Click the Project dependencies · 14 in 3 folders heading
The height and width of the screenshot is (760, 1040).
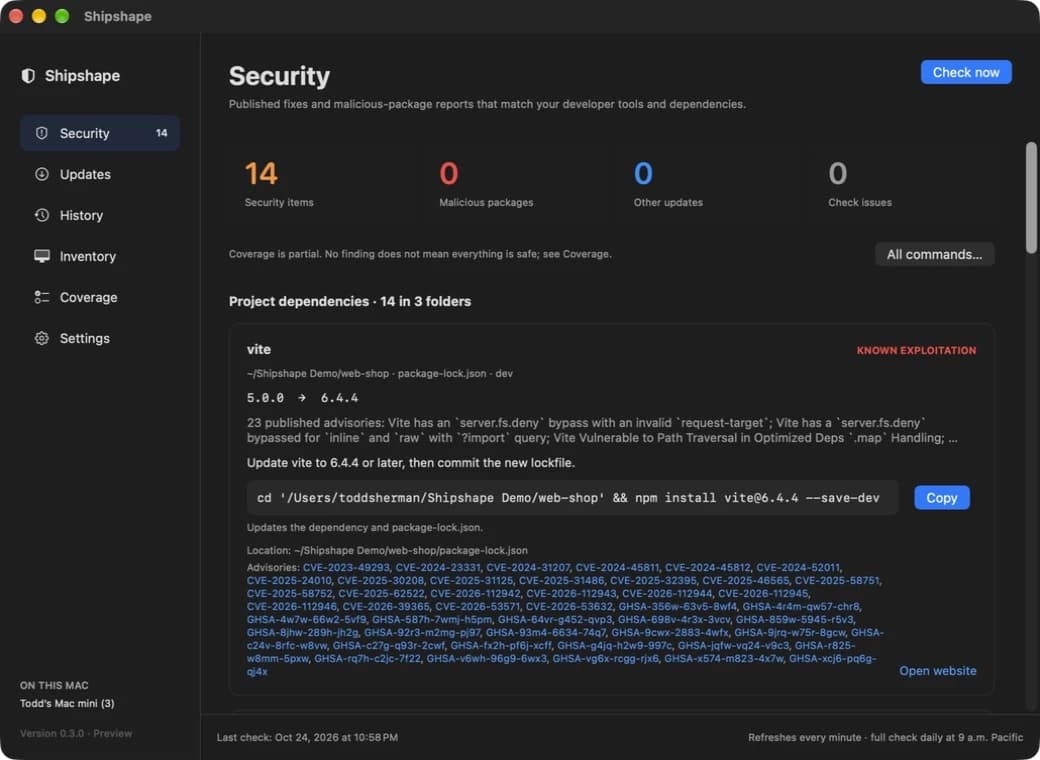[350, 301]
